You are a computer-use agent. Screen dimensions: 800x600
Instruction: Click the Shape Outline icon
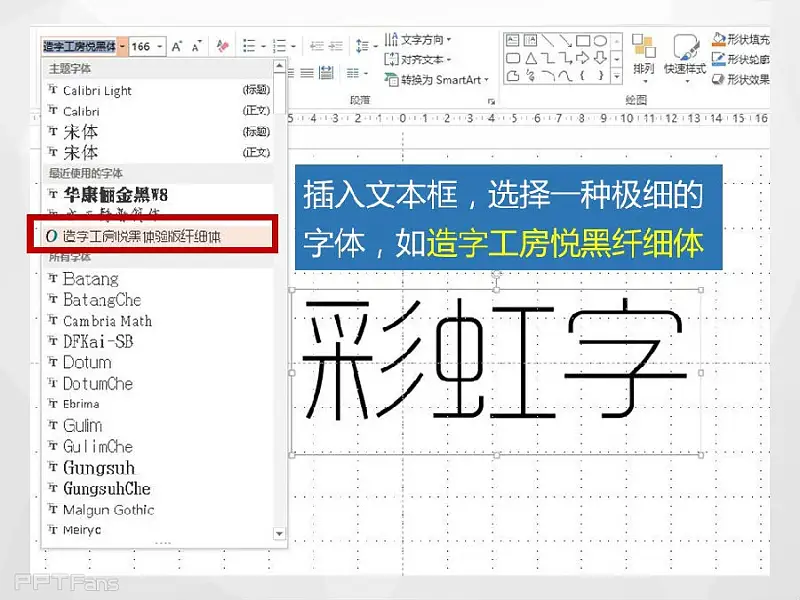click(719, 60)
